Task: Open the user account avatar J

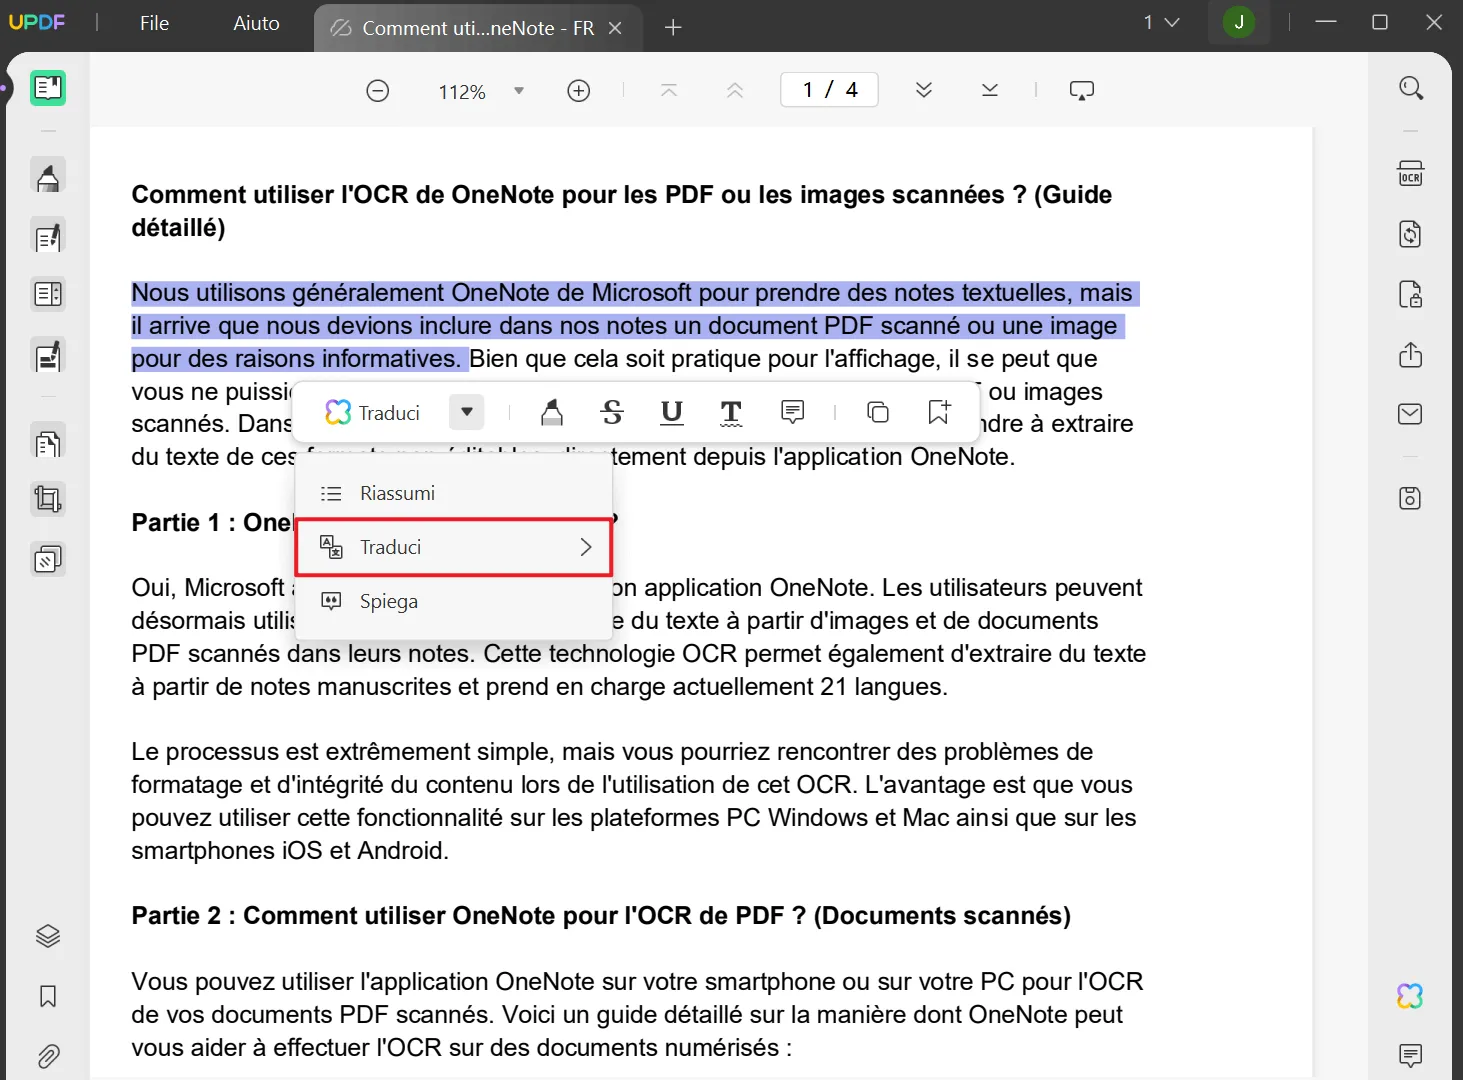Action: coord(1239,22)
